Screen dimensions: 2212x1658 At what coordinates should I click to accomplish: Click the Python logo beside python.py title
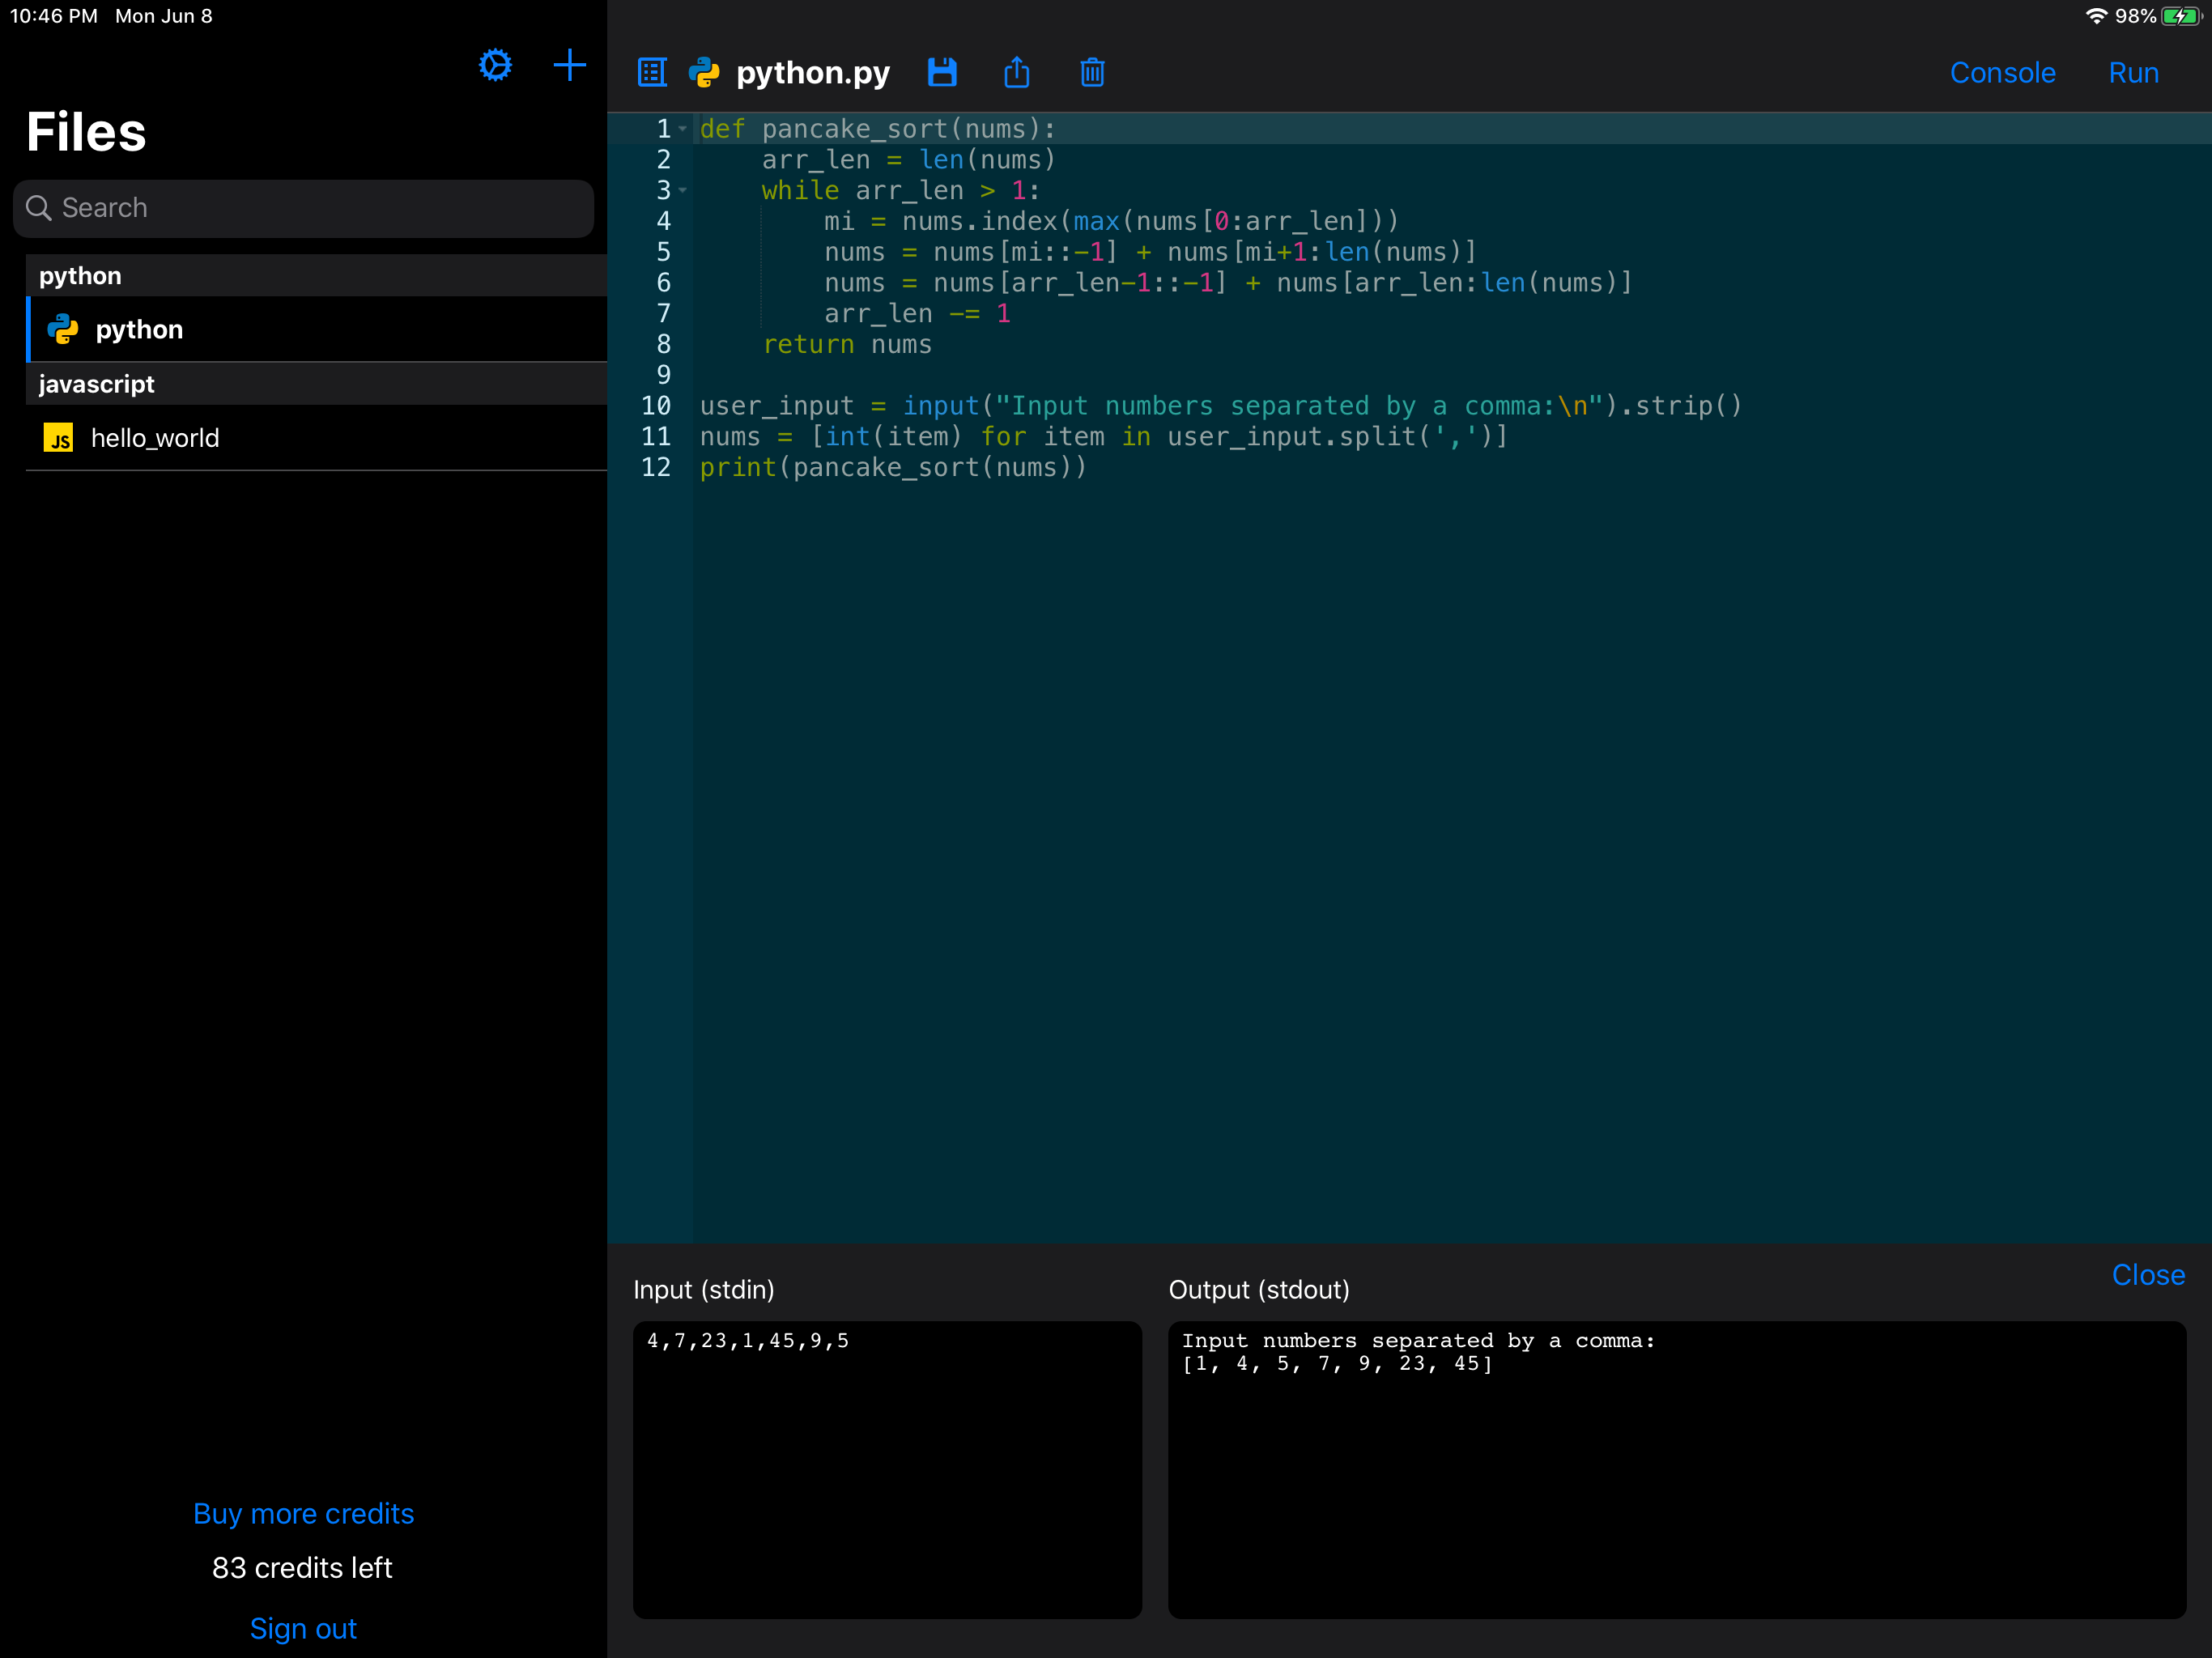tap(704, 73)
